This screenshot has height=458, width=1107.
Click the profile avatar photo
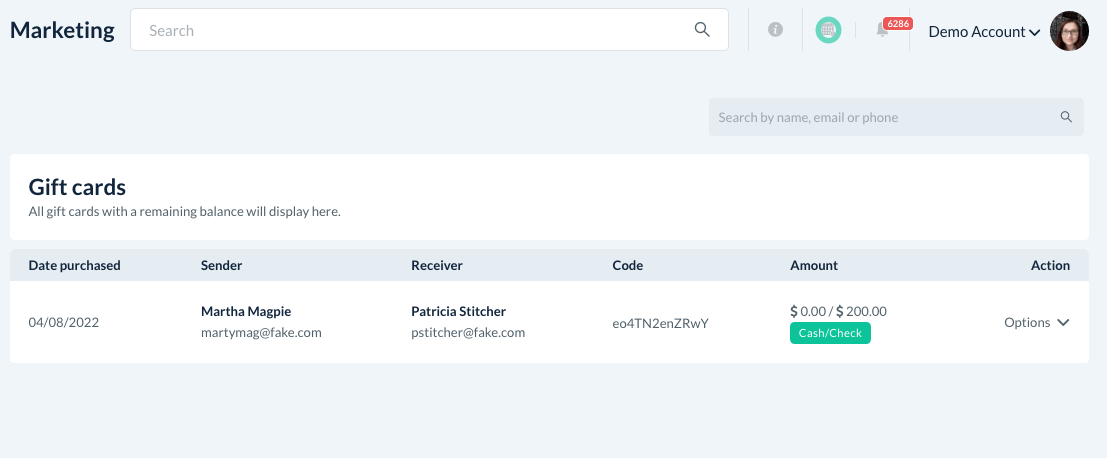tap(1069, 31)
